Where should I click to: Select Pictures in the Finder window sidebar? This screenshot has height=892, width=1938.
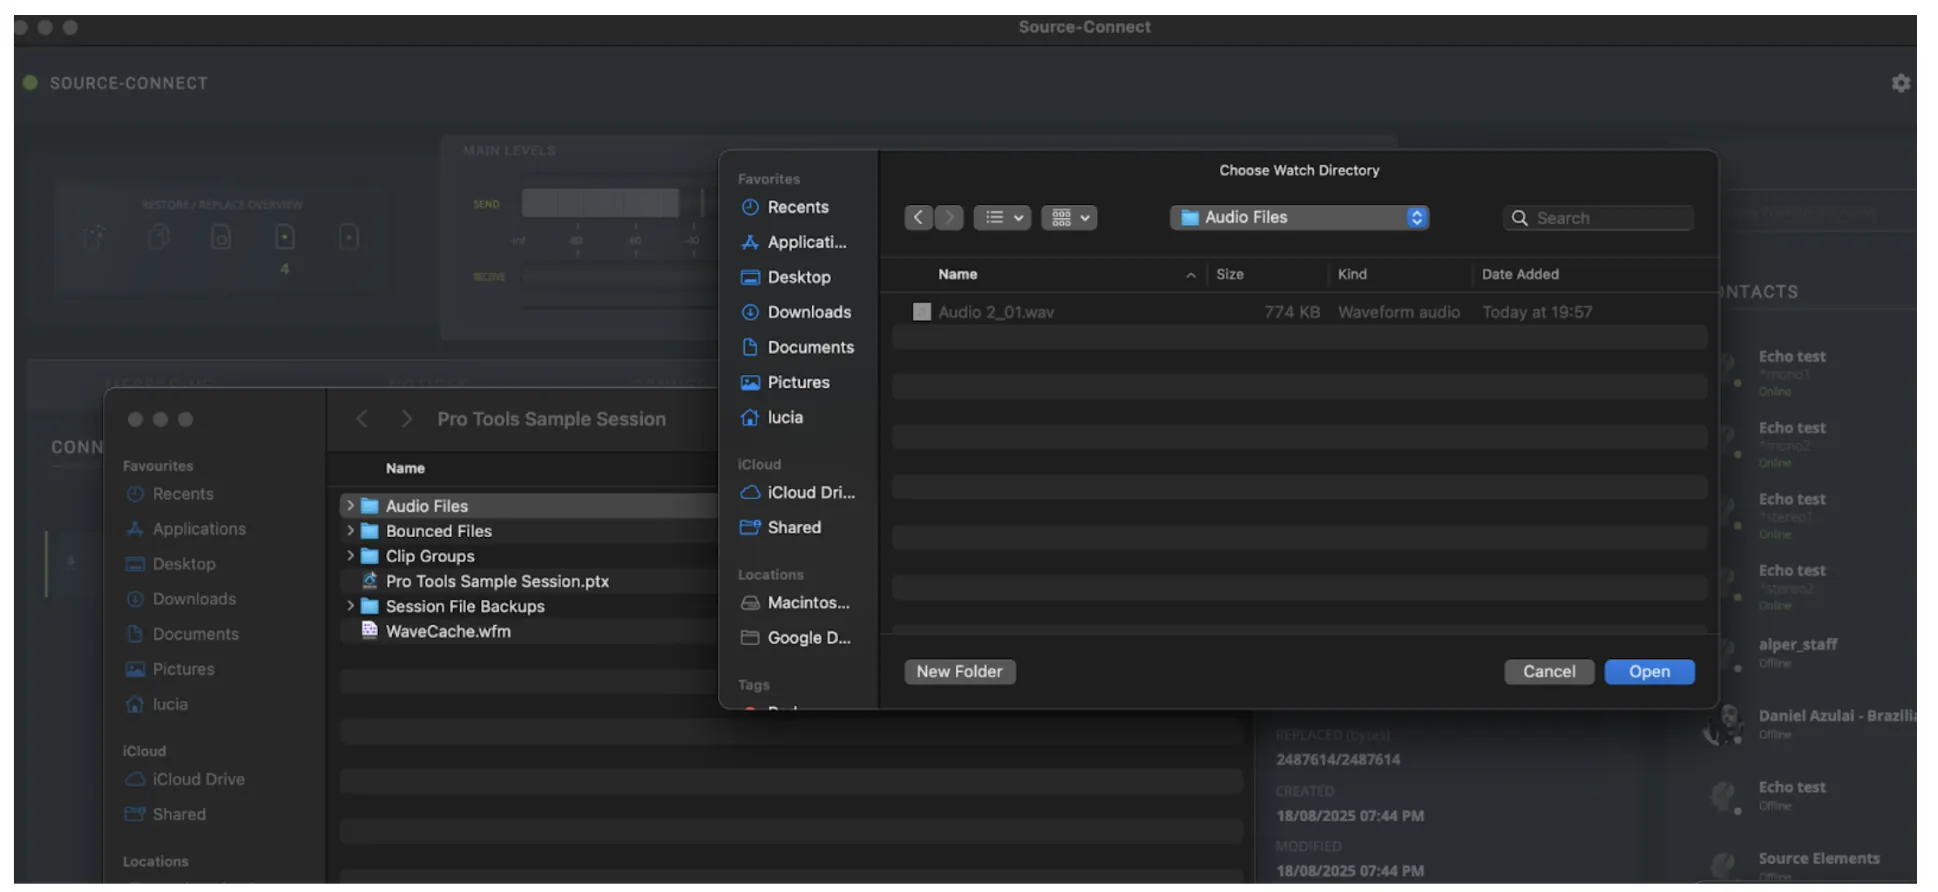click(x=170, y=669)
